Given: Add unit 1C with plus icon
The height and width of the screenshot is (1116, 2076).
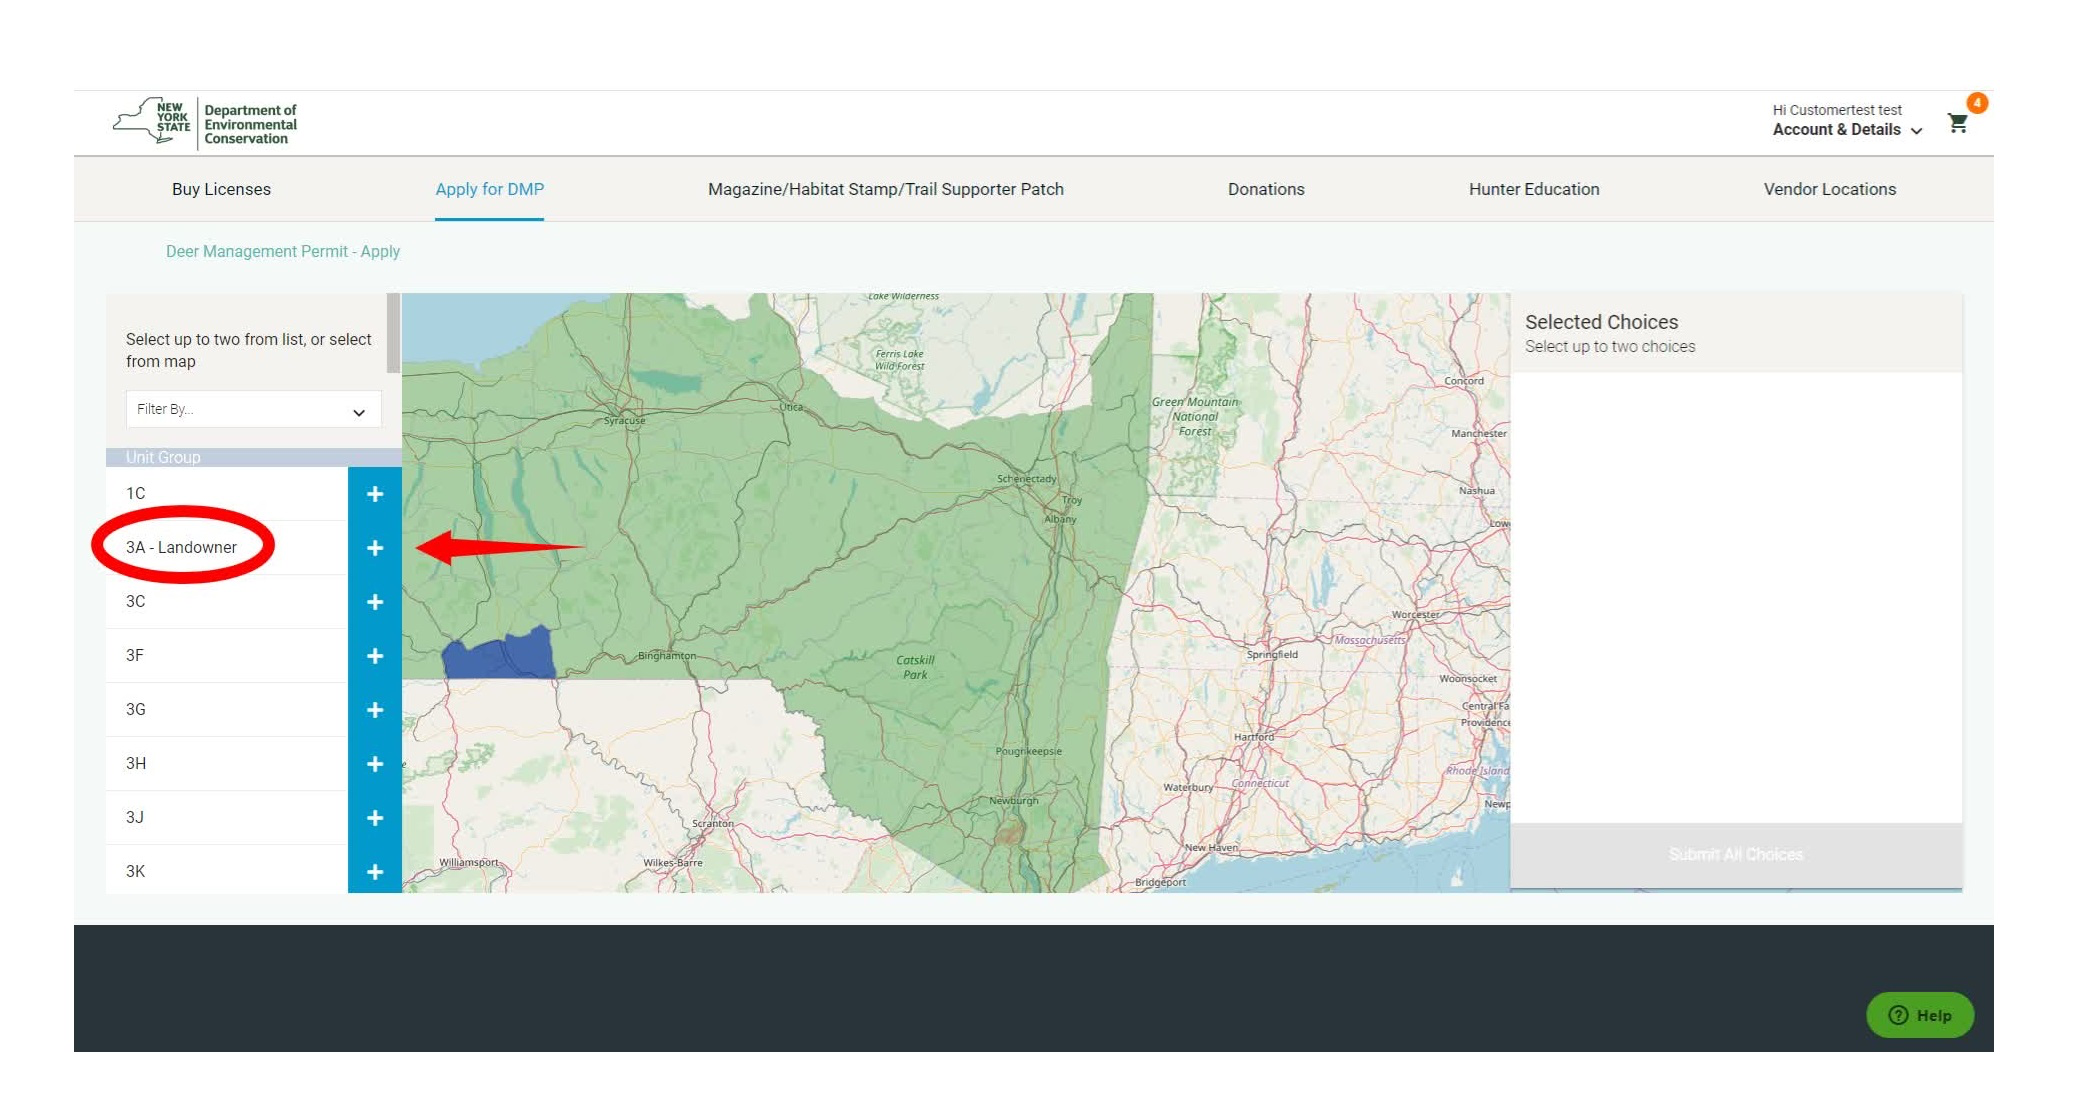Looking at the screenshot, I should tap(375, 494).
